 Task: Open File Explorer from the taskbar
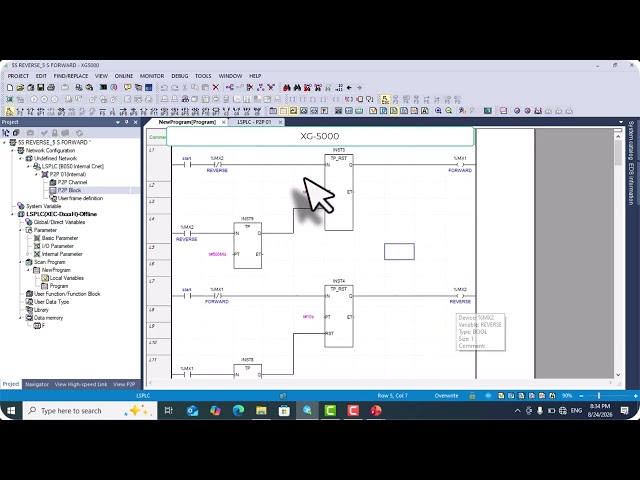(x=261, y=411)
